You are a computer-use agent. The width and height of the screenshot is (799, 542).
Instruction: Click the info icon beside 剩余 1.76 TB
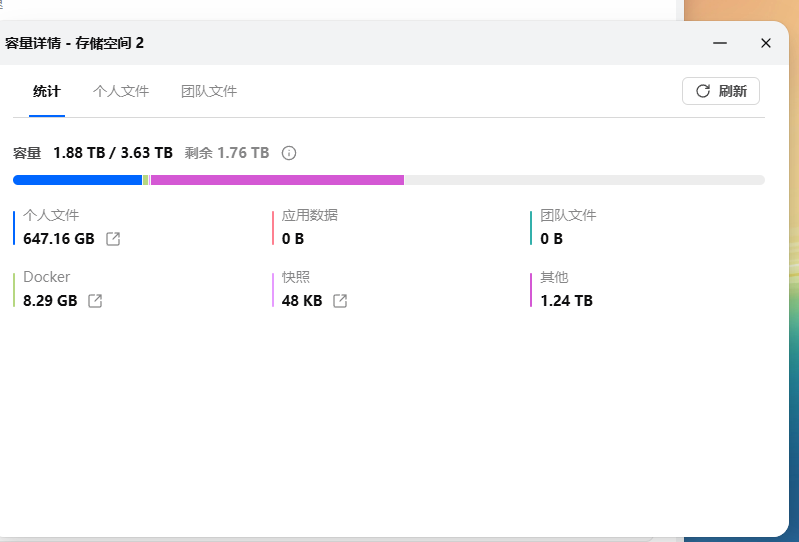point(289,153)
